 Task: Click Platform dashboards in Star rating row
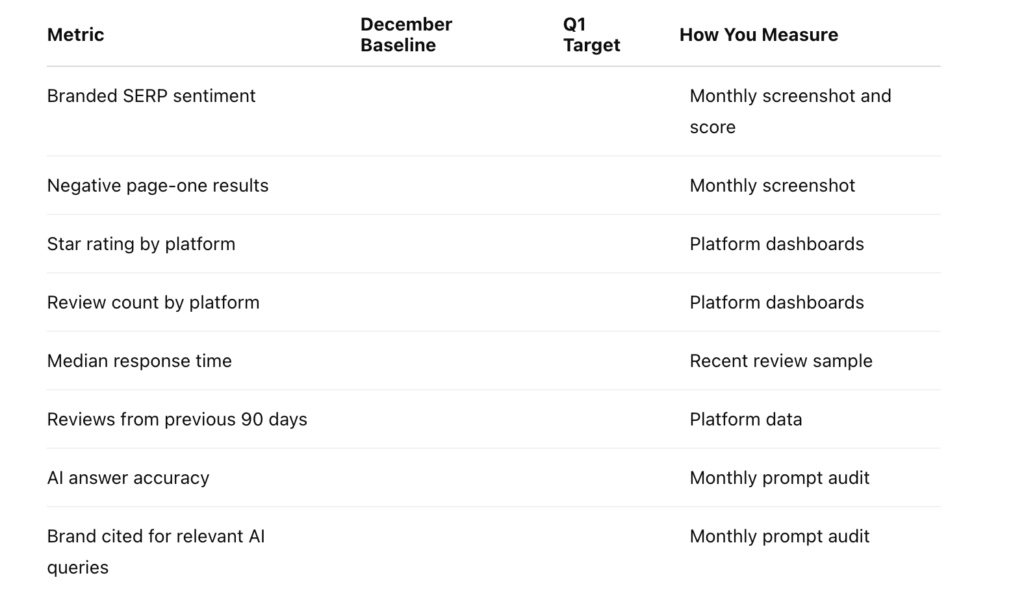click(776, 244)
